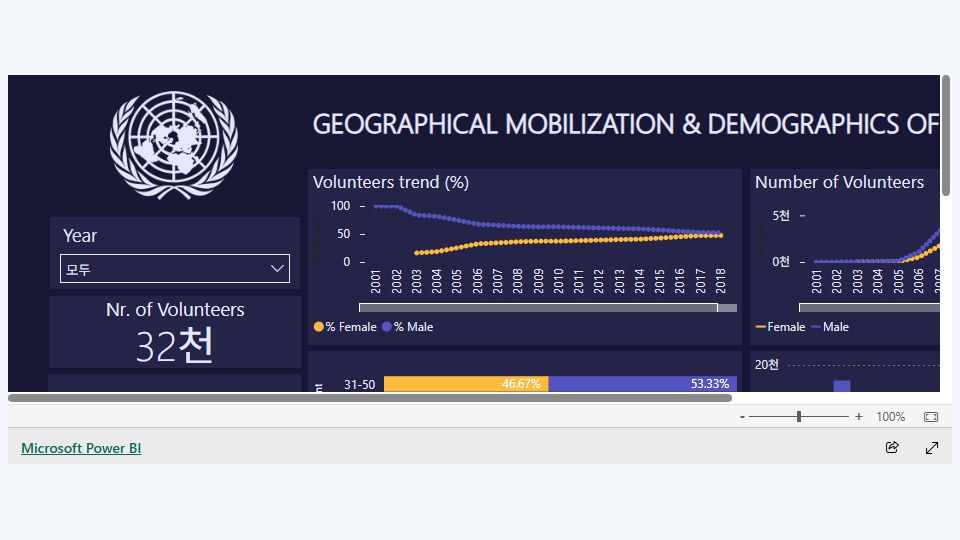Image resolution: width=960 pixels, height=540 pixels.
Task: Click the Number of Volunteers chart title
Action: coord(839,182)
